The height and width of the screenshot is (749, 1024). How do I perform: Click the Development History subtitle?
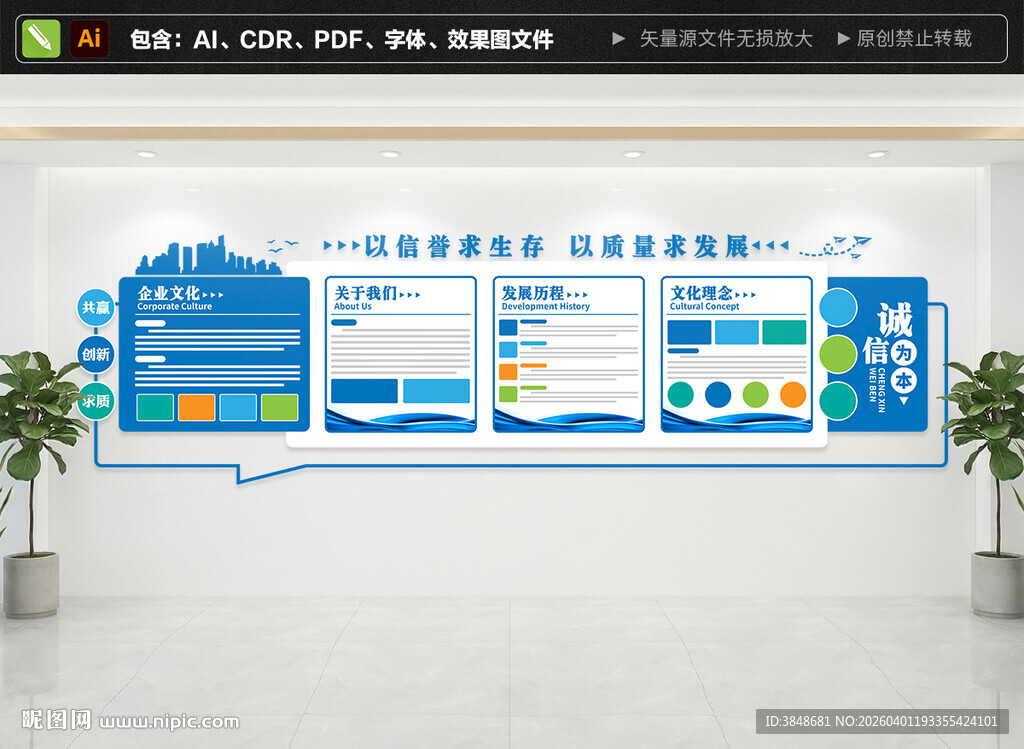[545, 306]
